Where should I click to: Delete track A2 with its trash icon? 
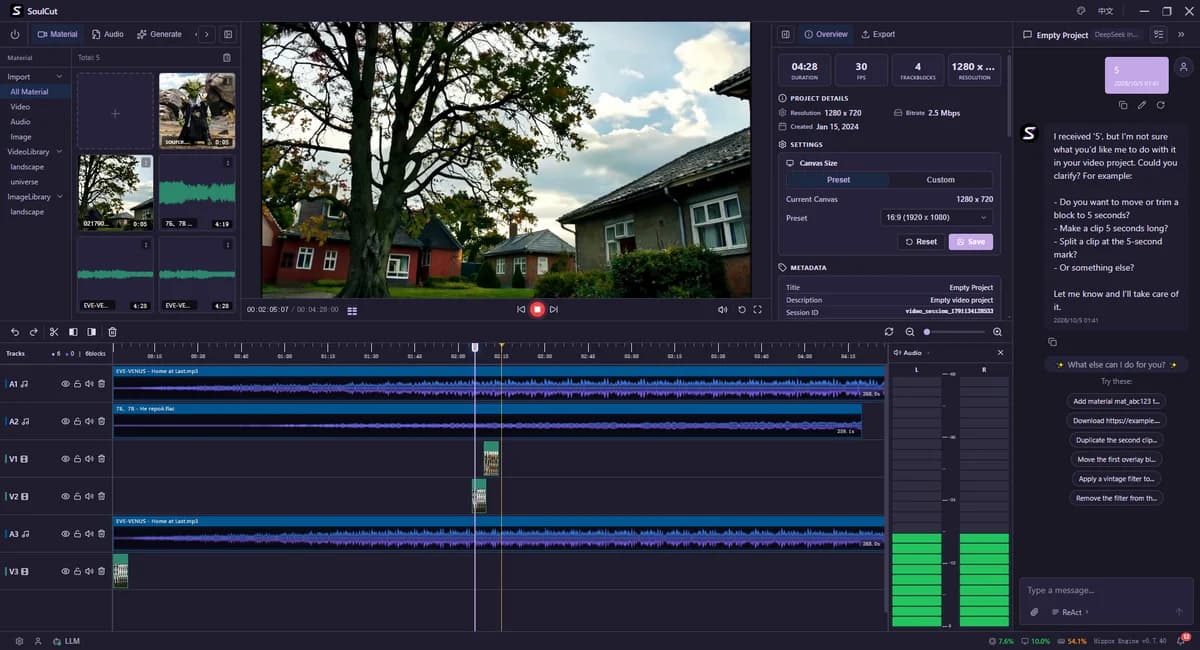(x=102, y=421)
